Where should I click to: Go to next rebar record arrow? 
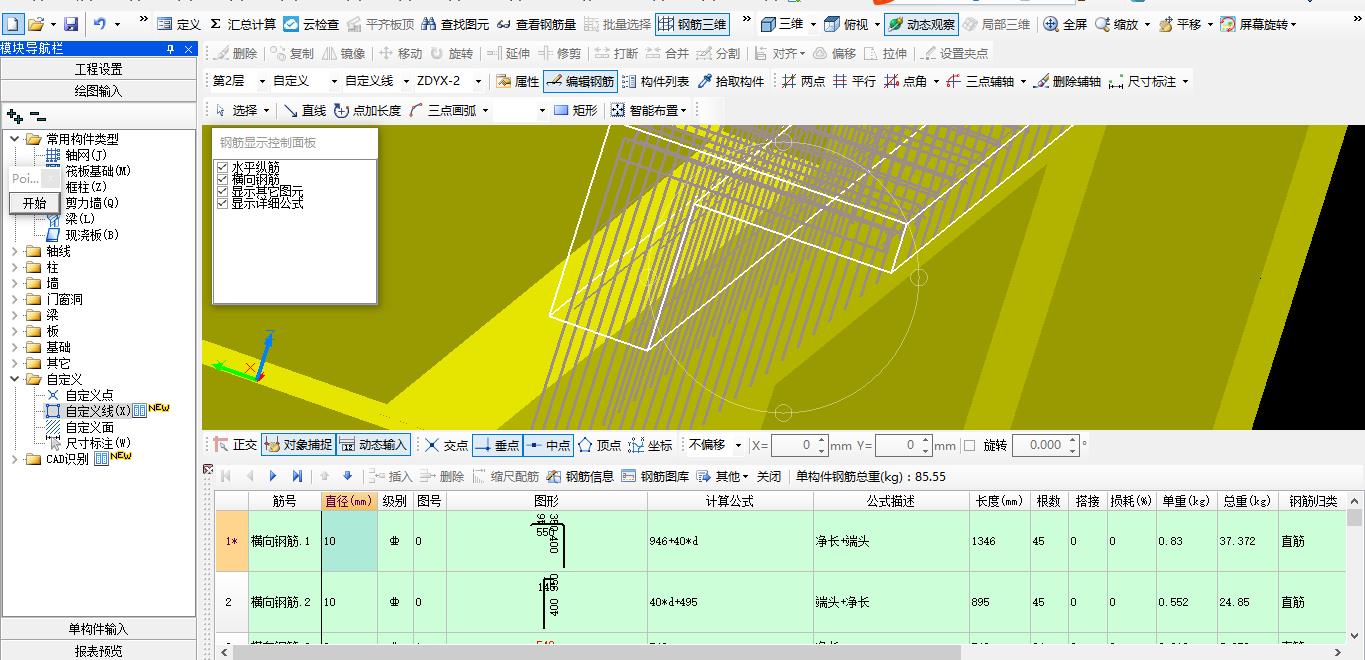273,476
